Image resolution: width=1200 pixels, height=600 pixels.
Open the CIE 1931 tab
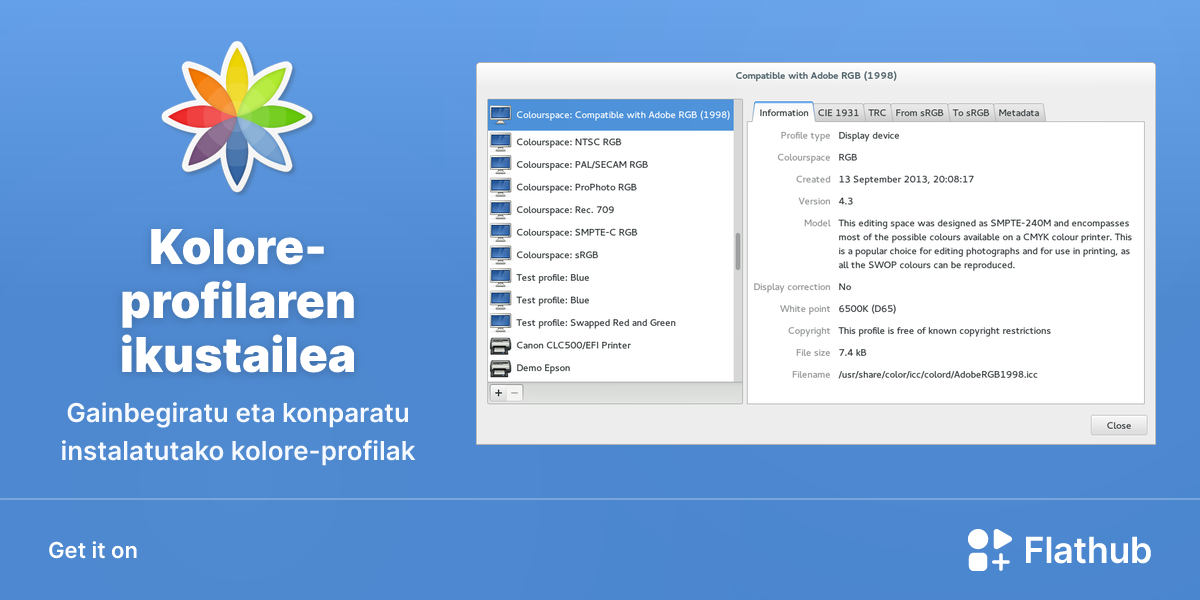click(838, 113)
